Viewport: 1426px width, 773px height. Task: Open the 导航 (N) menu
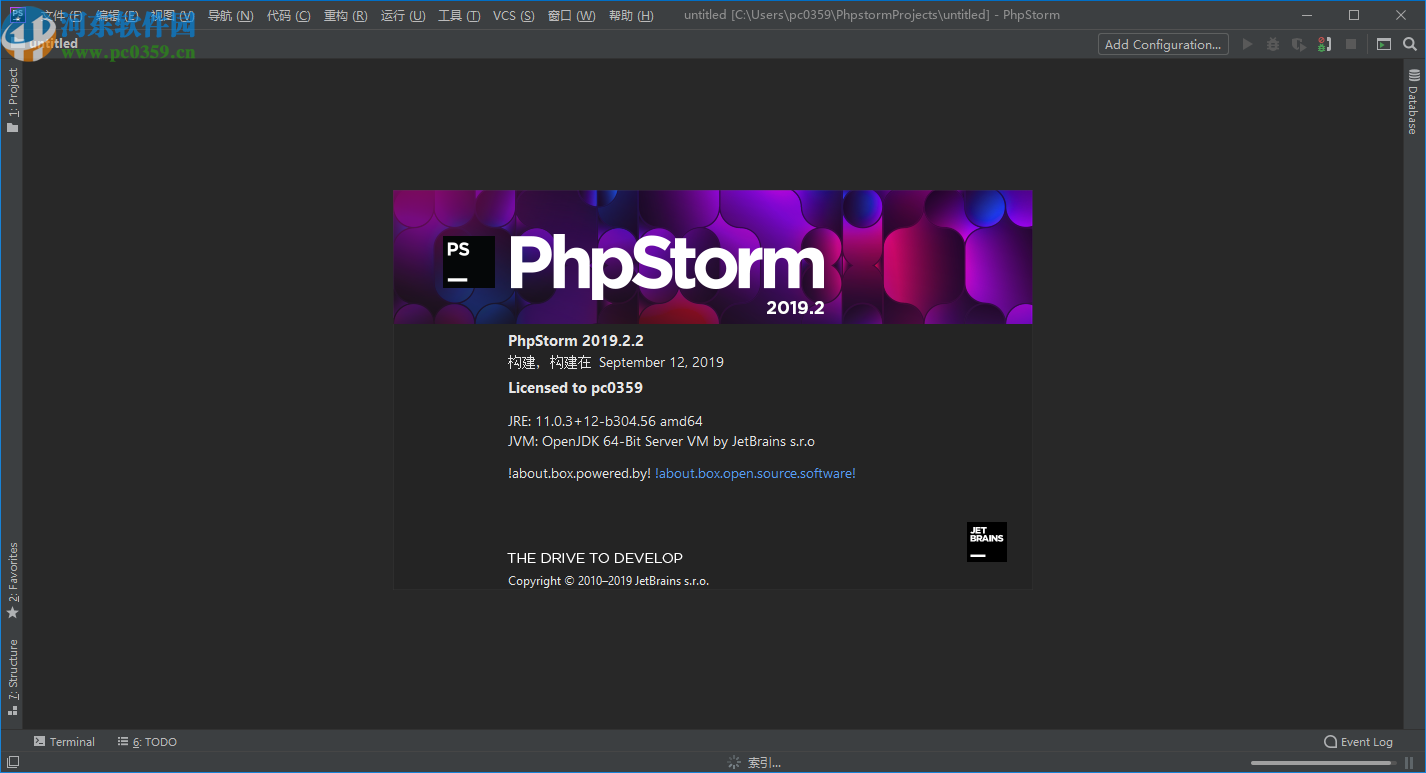coord(230,15)
